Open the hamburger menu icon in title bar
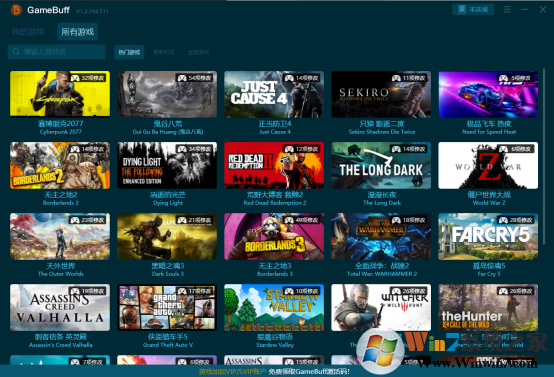This screenshot has height=377, width=554. coord(507,10)
